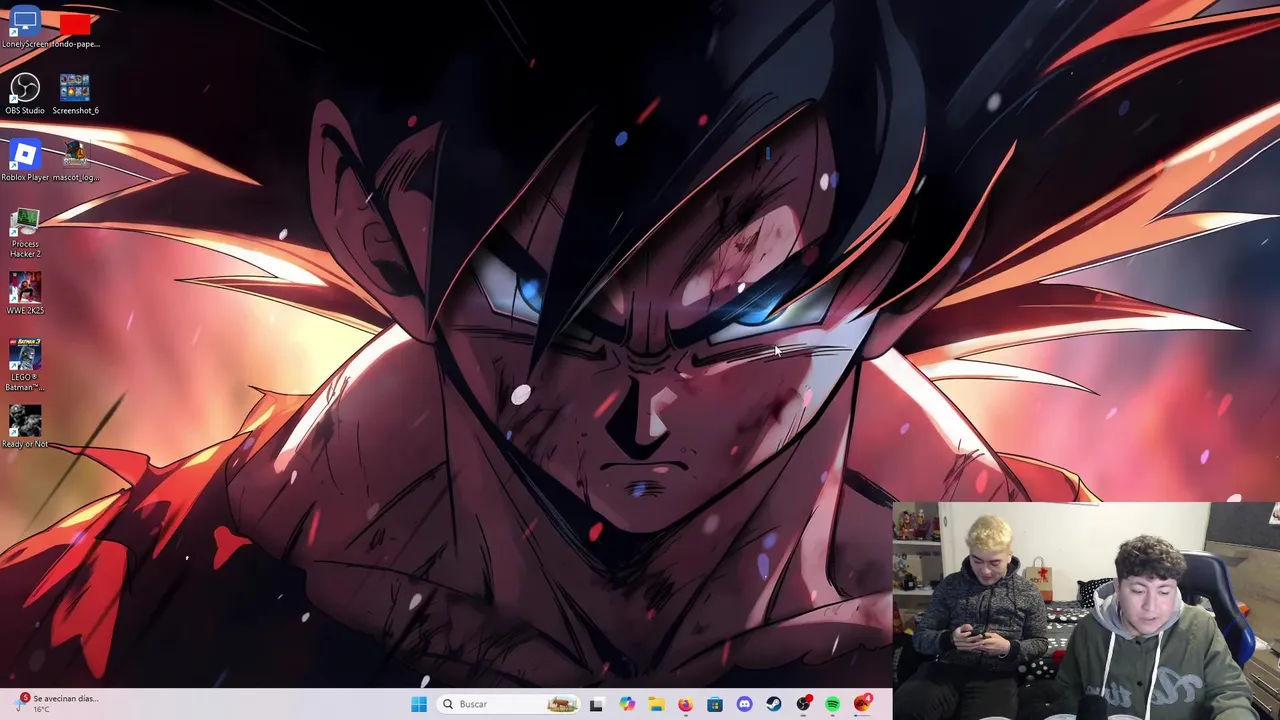Launch WWE 2K25 from the desktop
This screenshot has height=720, width=1280.
click(x=24, y=294)
